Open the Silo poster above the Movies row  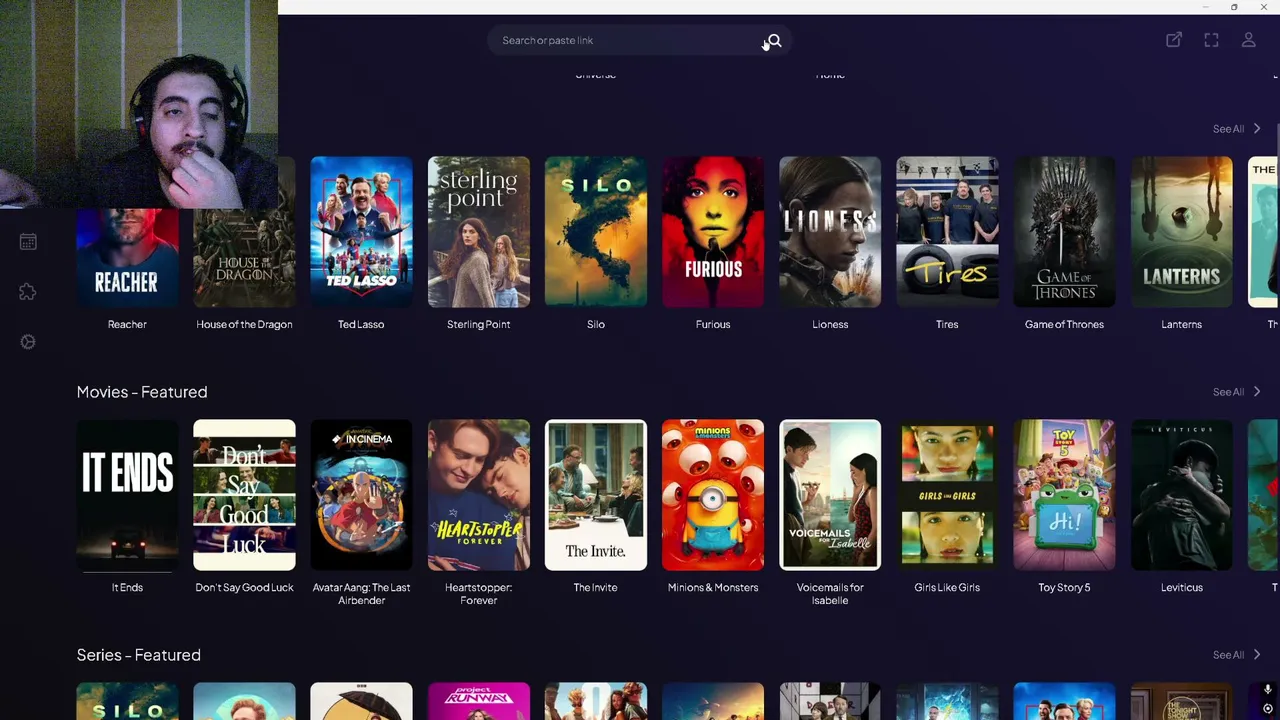point(596,232)
